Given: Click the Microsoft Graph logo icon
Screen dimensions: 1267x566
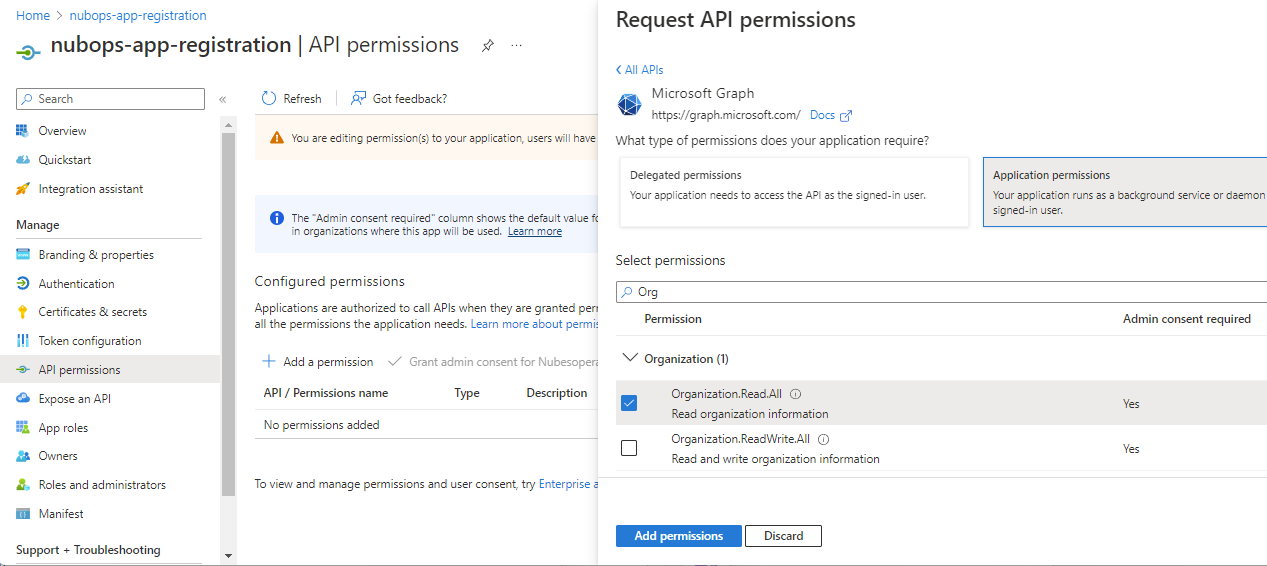Looking at the screenshot, I should pyautogui.click(x=629, y=104).
